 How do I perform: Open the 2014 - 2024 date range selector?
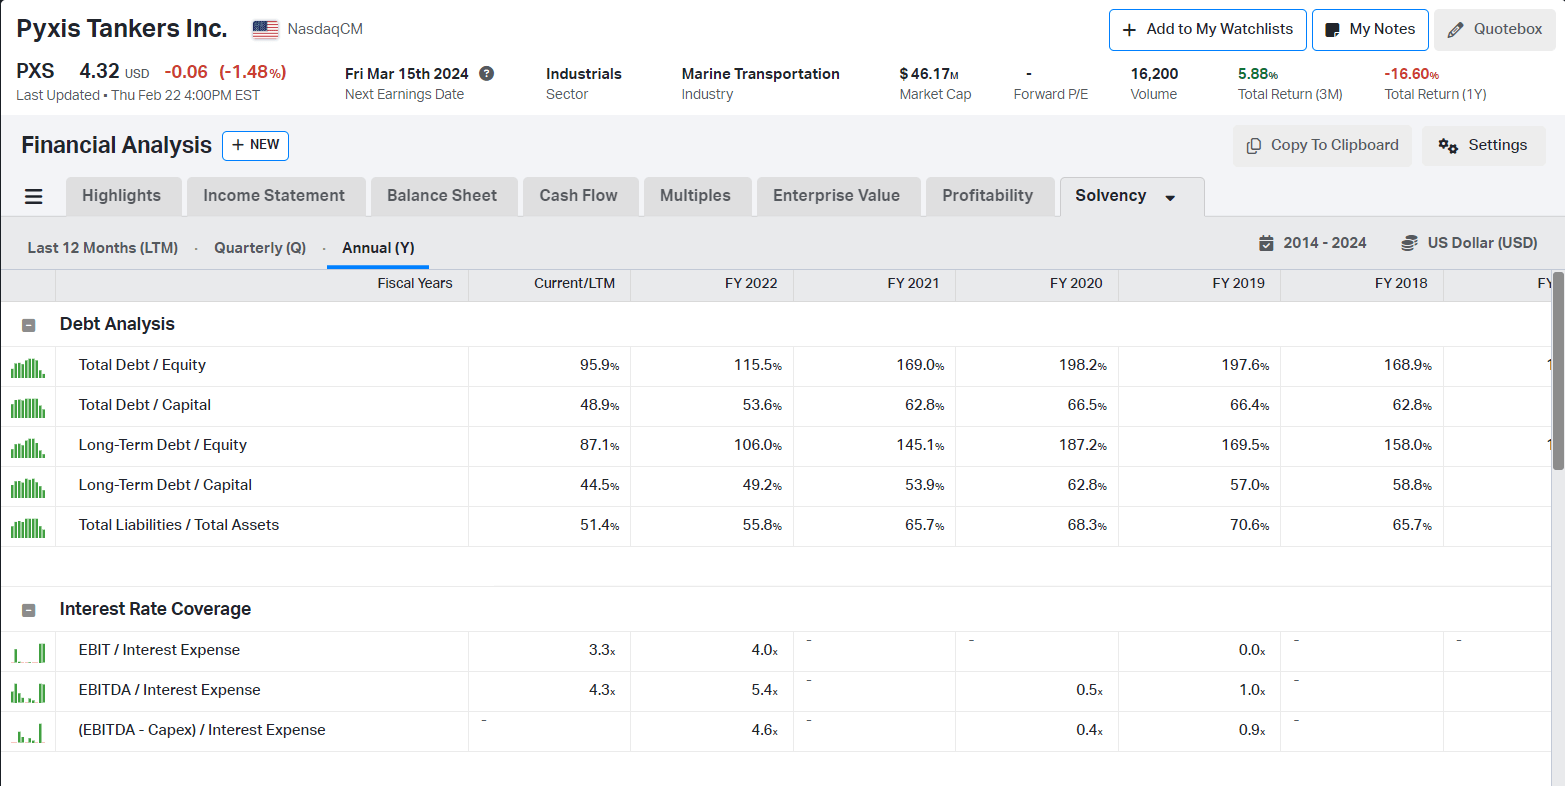point(1312,243)
